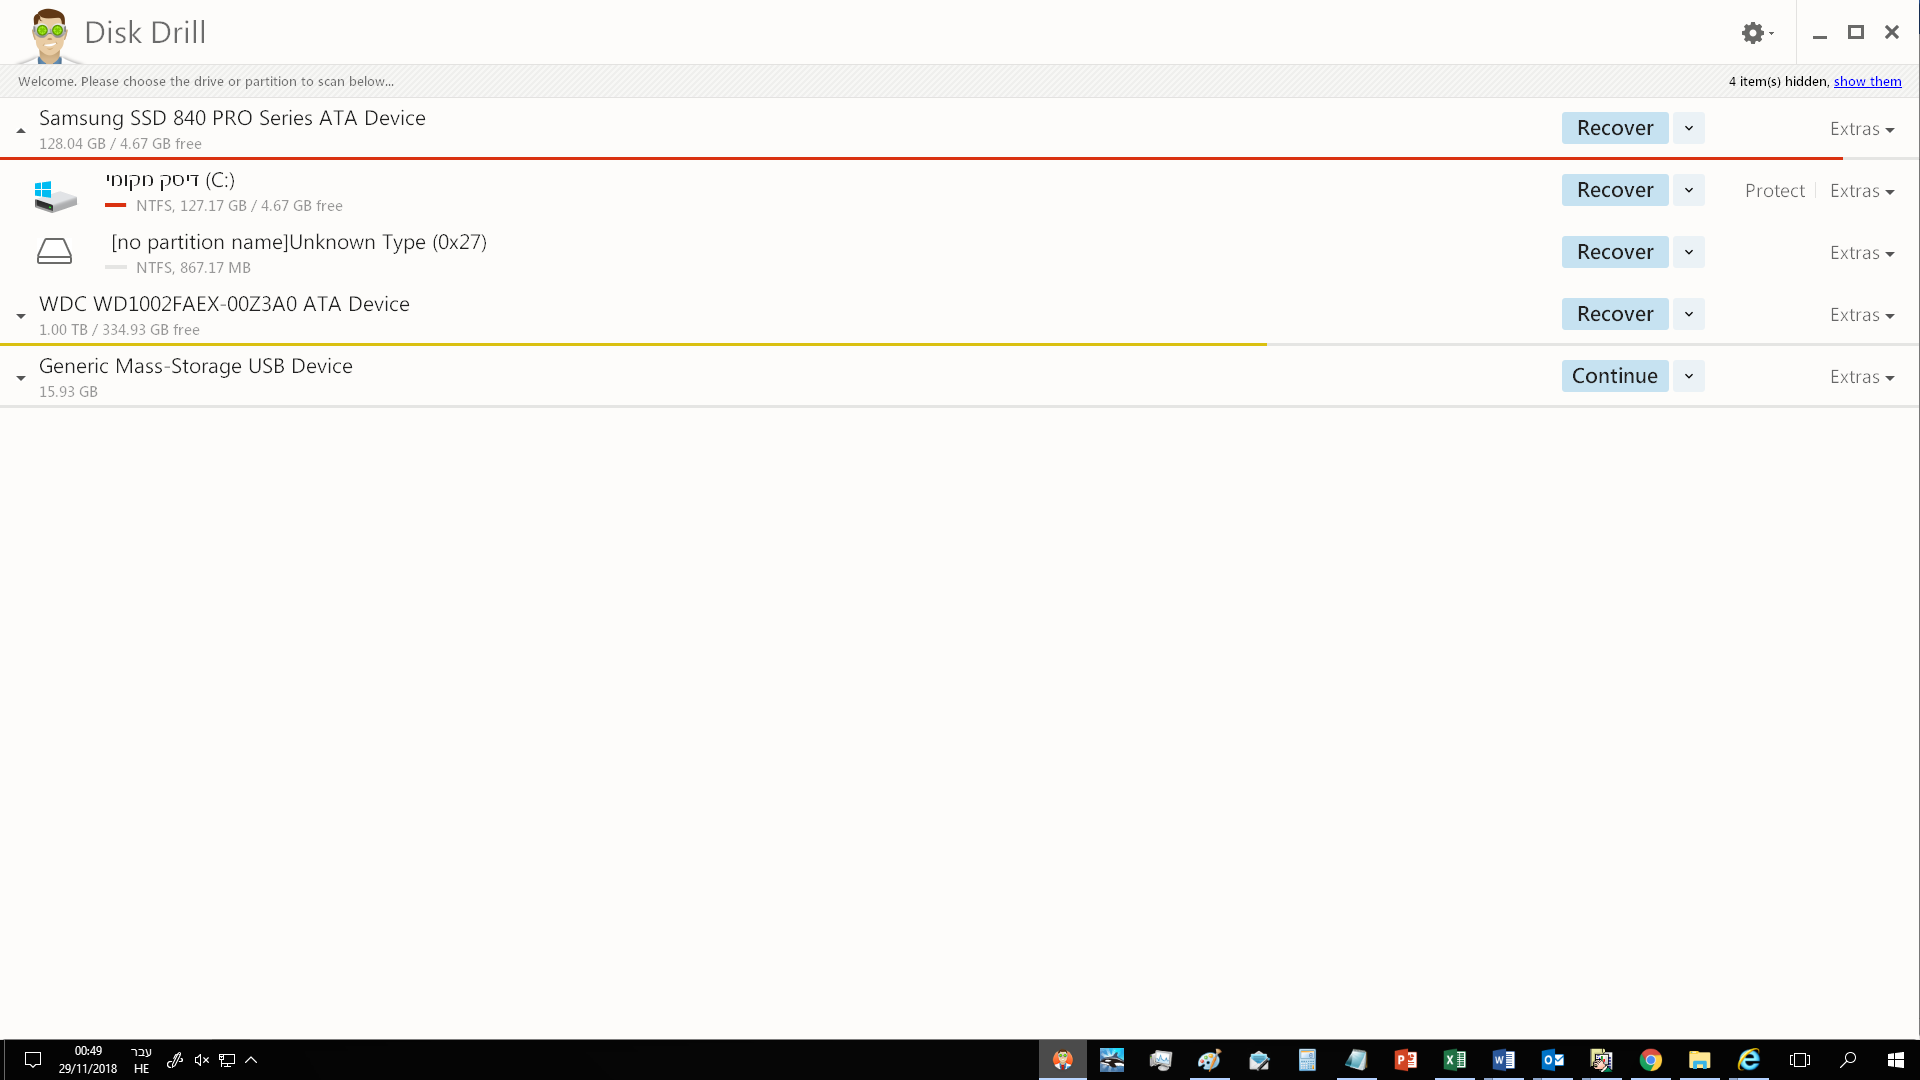Open Internet Explorer from the taskbar
The width and height of the screenshot is (1920, 1080).
point(1749,1060)
